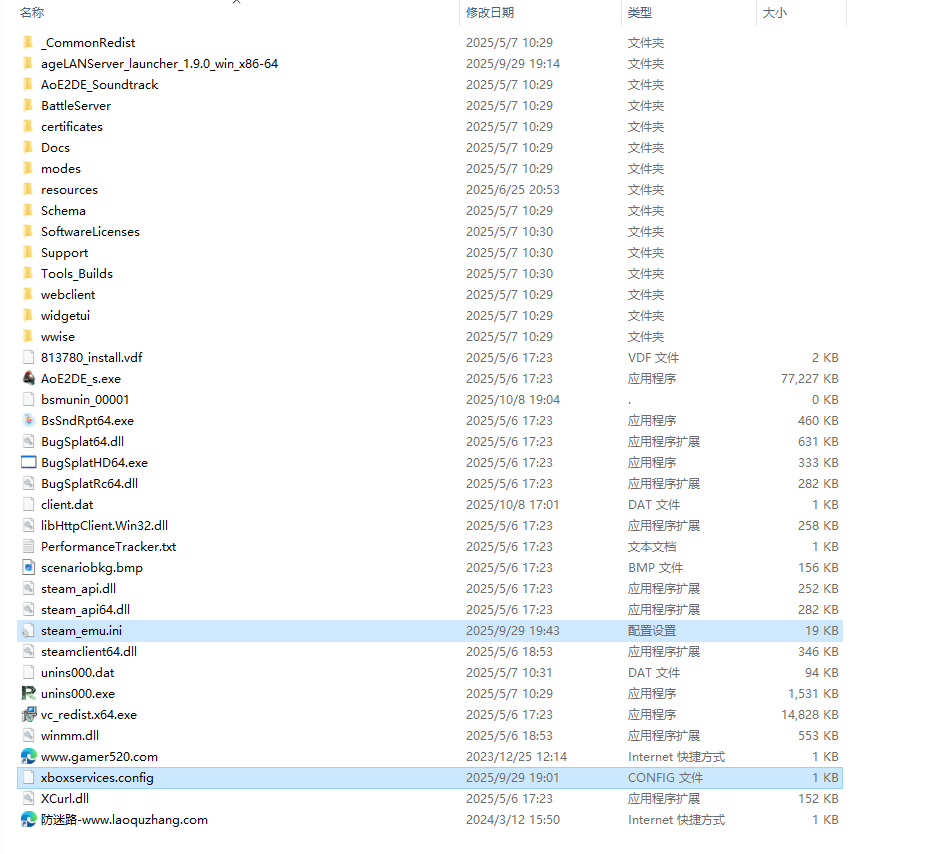Select the xboxservices.config file name
The width and height of the screenshot is (941, 854).
(x=97, y=777)
